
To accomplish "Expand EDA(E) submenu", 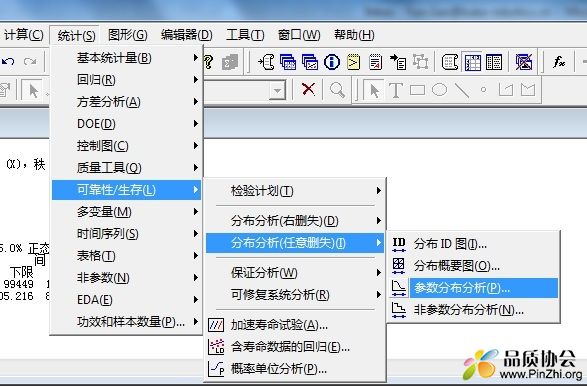I will (126, 300).
